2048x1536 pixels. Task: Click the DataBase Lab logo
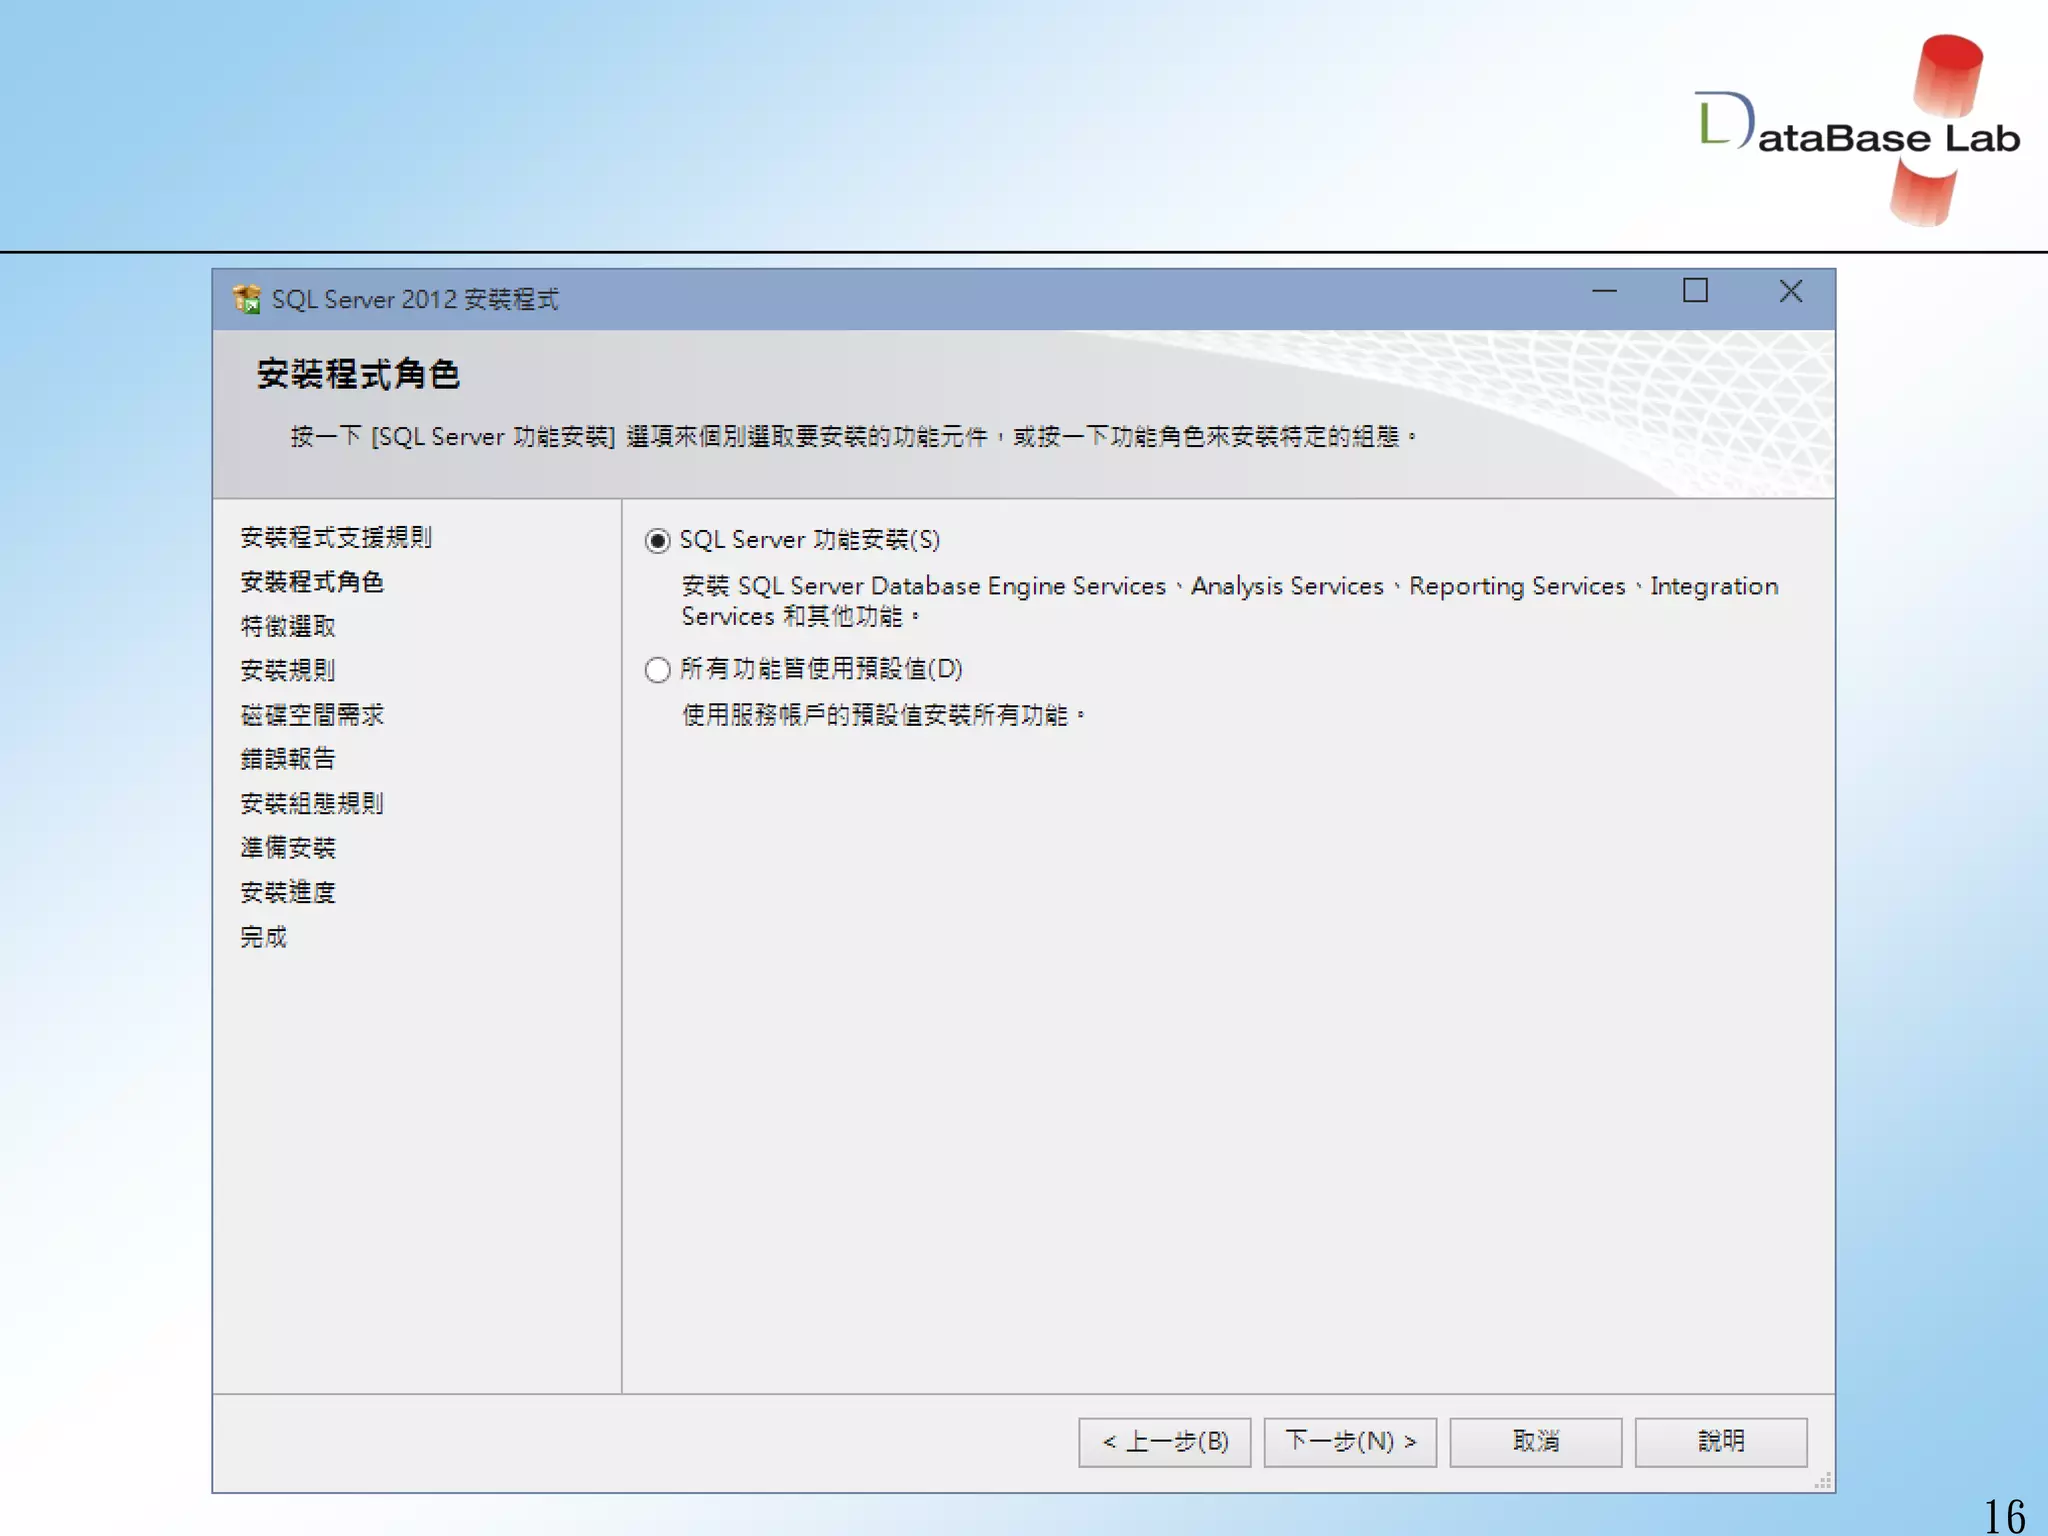pyautogui.click(x=1858, y=131)
